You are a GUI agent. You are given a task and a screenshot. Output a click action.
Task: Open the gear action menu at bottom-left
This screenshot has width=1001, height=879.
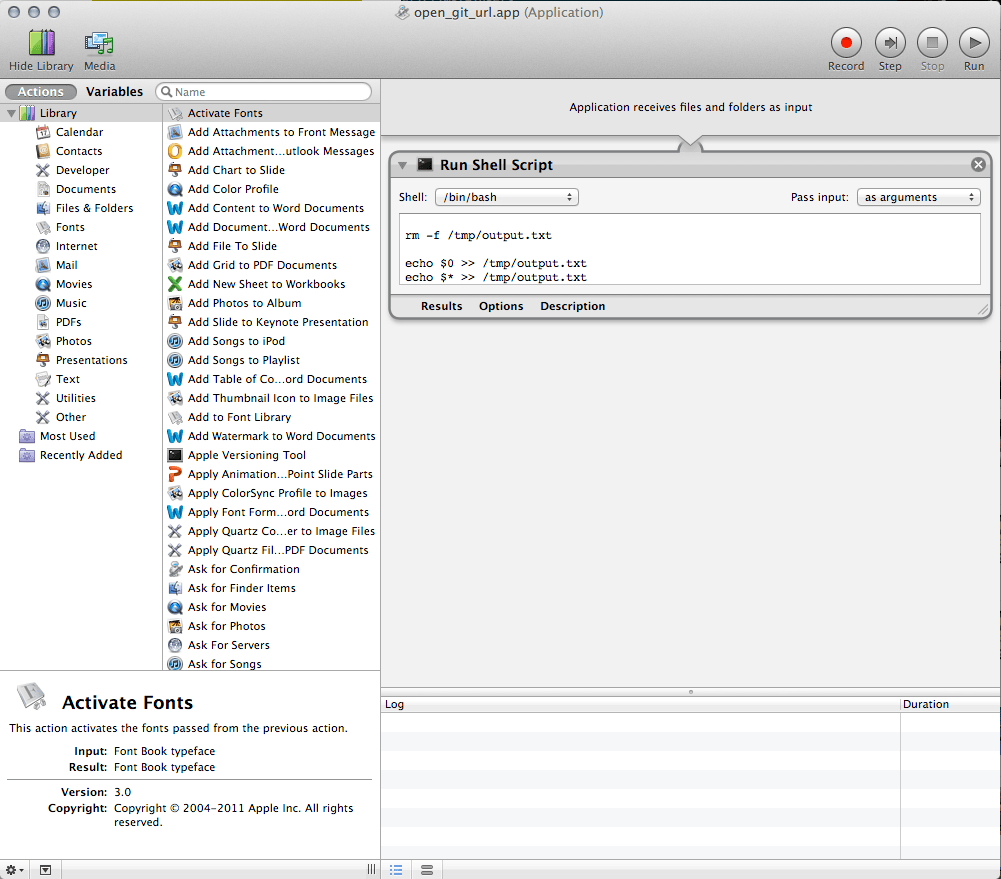pos(14,870)
